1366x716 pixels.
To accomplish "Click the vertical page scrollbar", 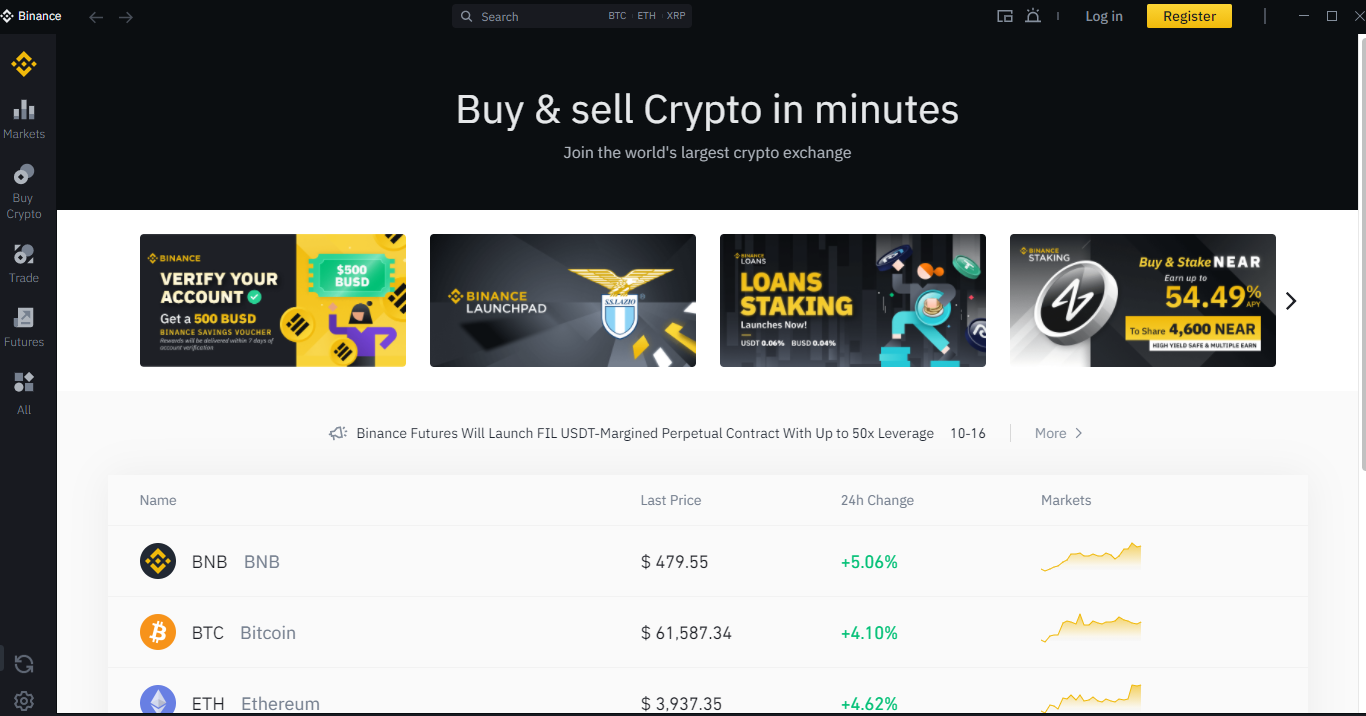I will tap(1361, 250).
